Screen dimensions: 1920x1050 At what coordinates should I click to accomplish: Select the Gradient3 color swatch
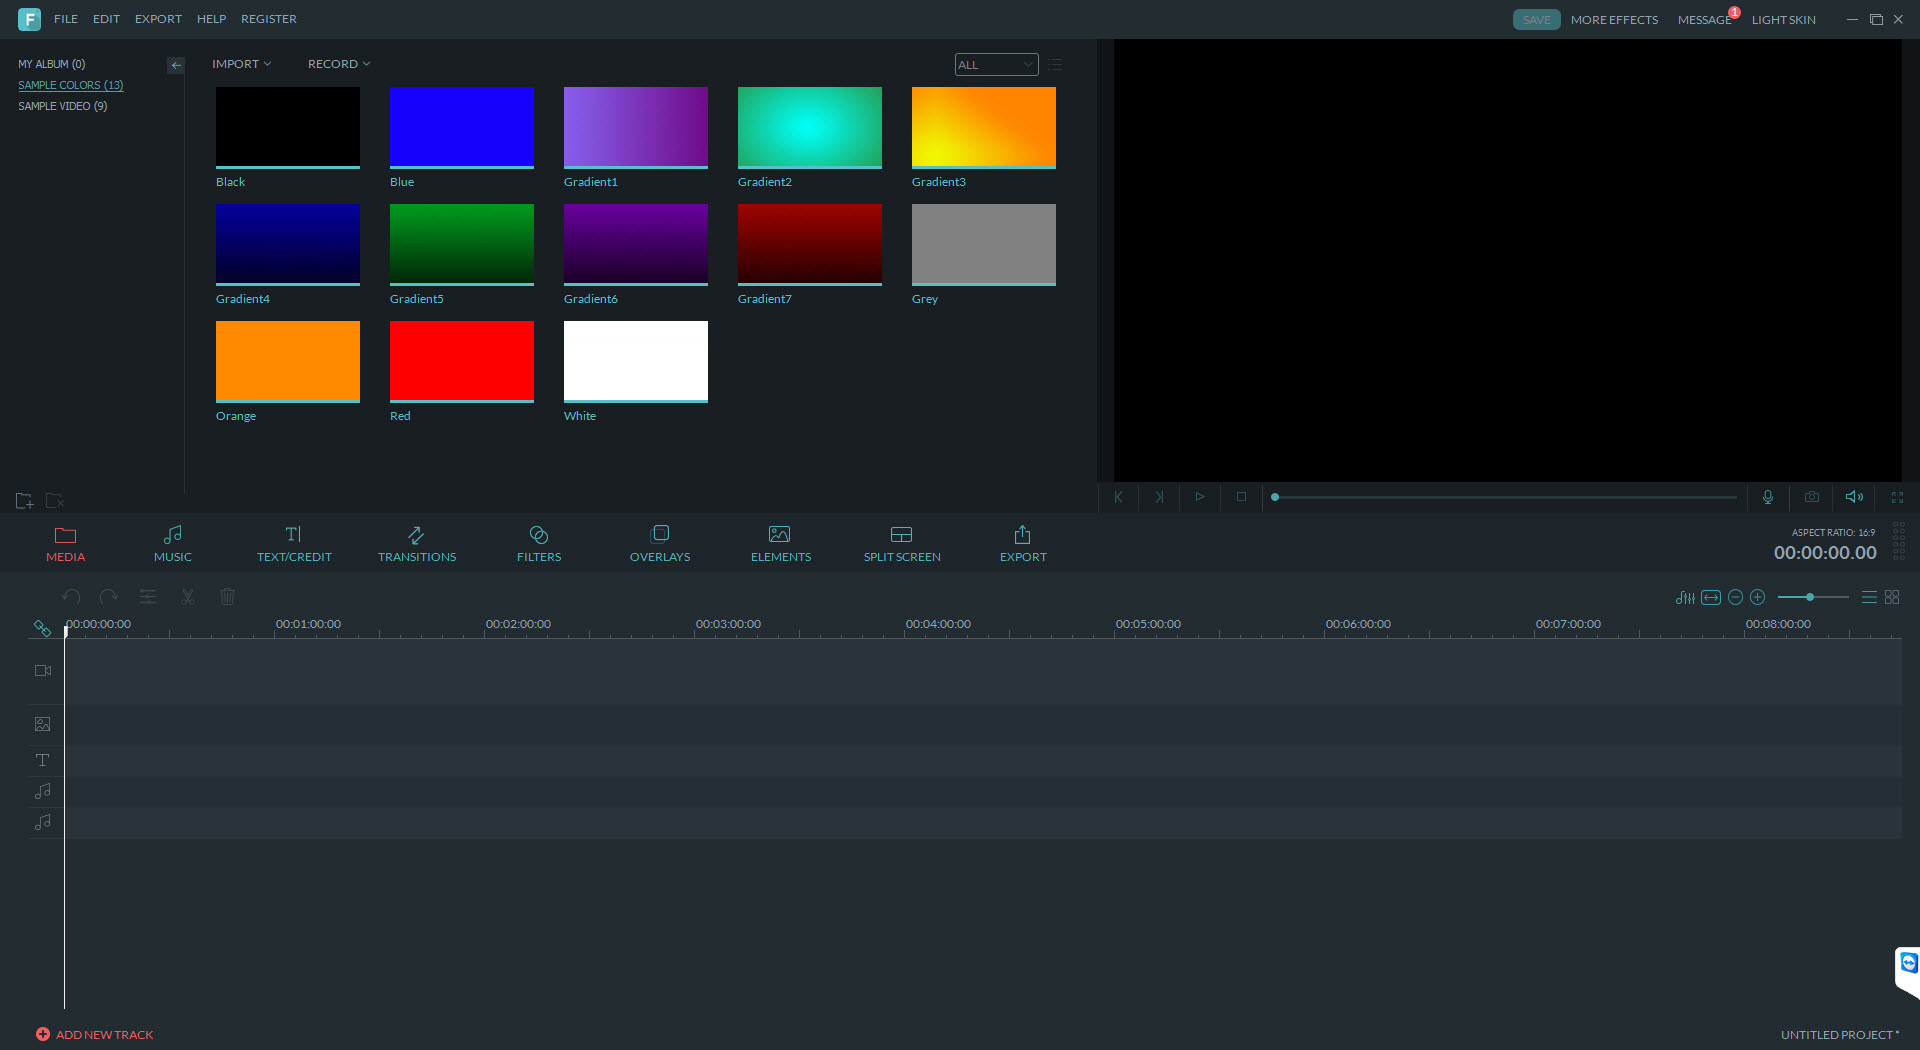click(983, 127)
